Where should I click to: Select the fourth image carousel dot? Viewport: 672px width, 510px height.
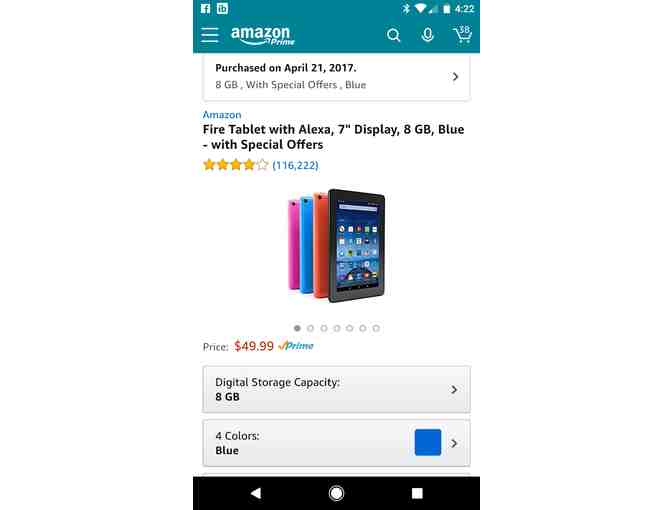(337, 328)
